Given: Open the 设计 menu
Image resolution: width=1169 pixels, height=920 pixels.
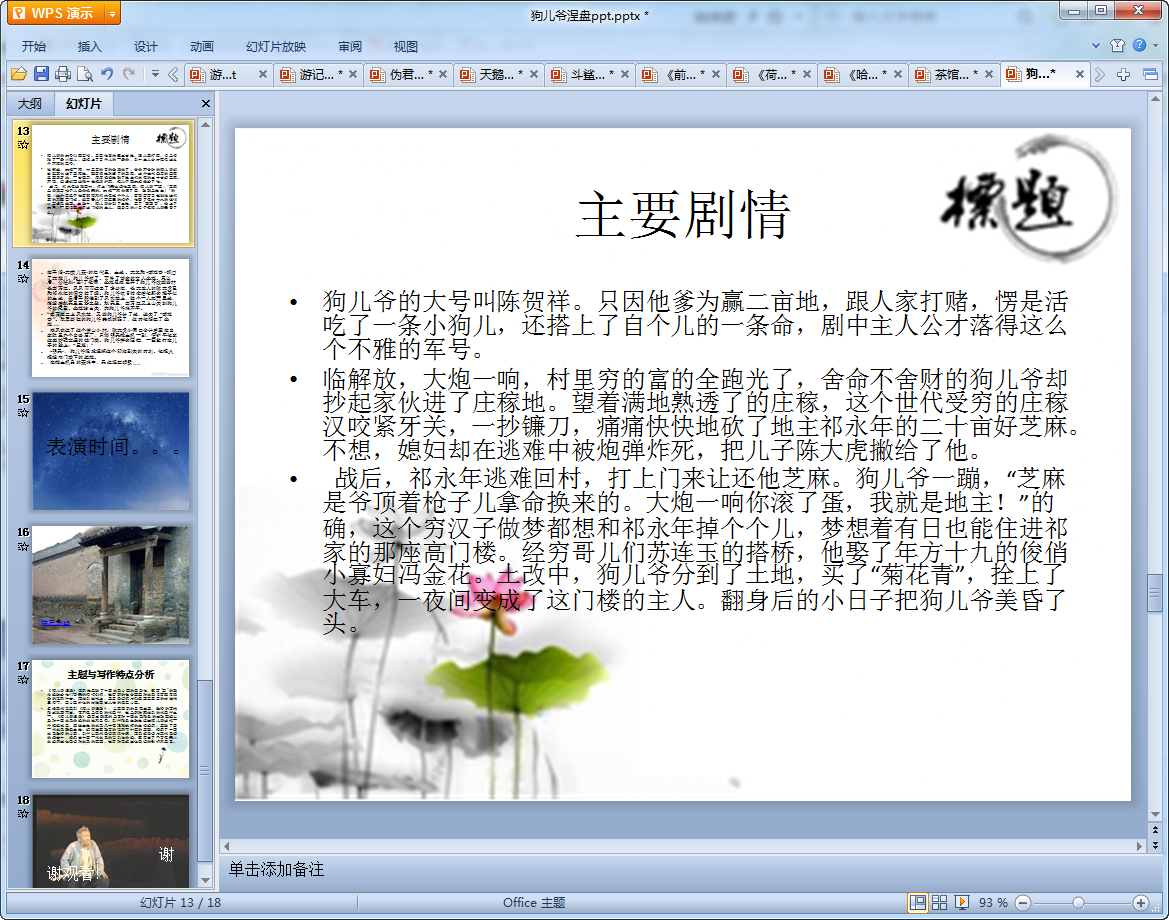Looking at the screenshot, I should [145, 46].
